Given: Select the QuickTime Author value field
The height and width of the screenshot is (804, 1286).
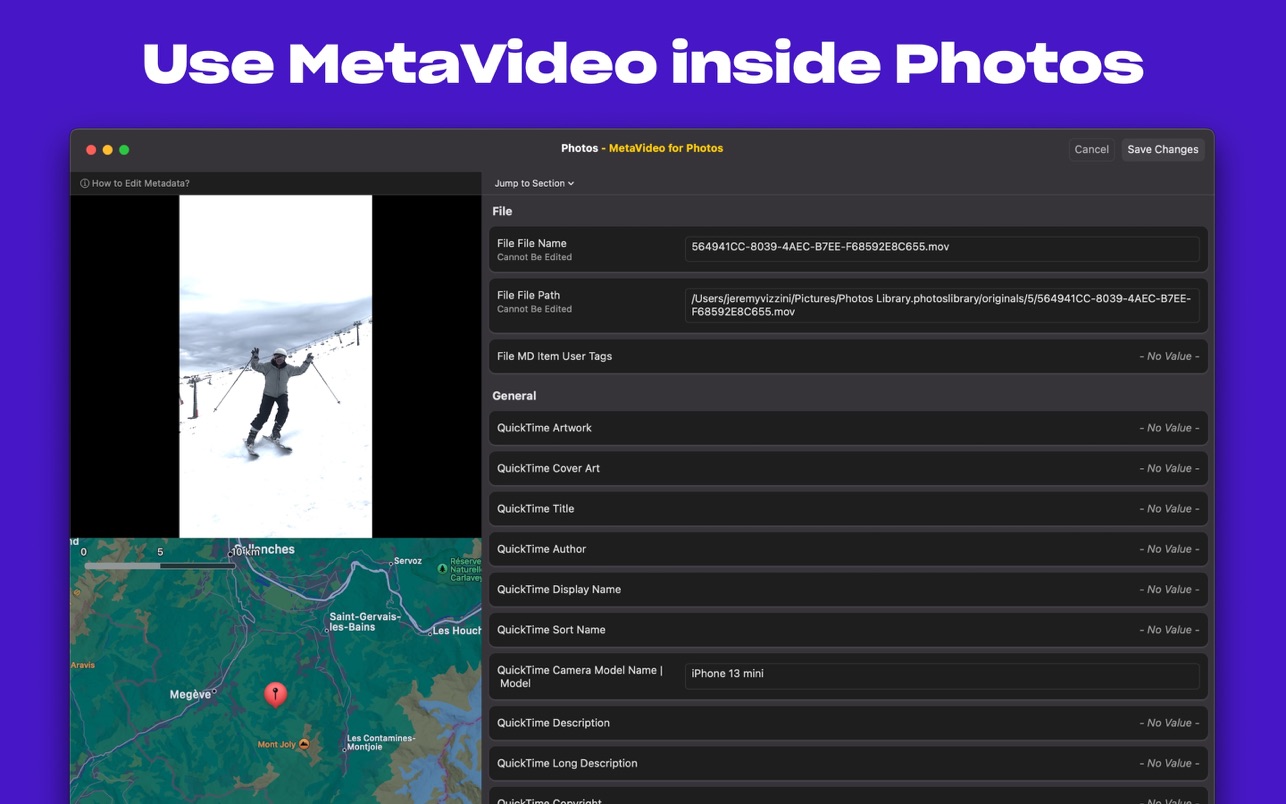Looking at the screenshot, I should 1168,549.
